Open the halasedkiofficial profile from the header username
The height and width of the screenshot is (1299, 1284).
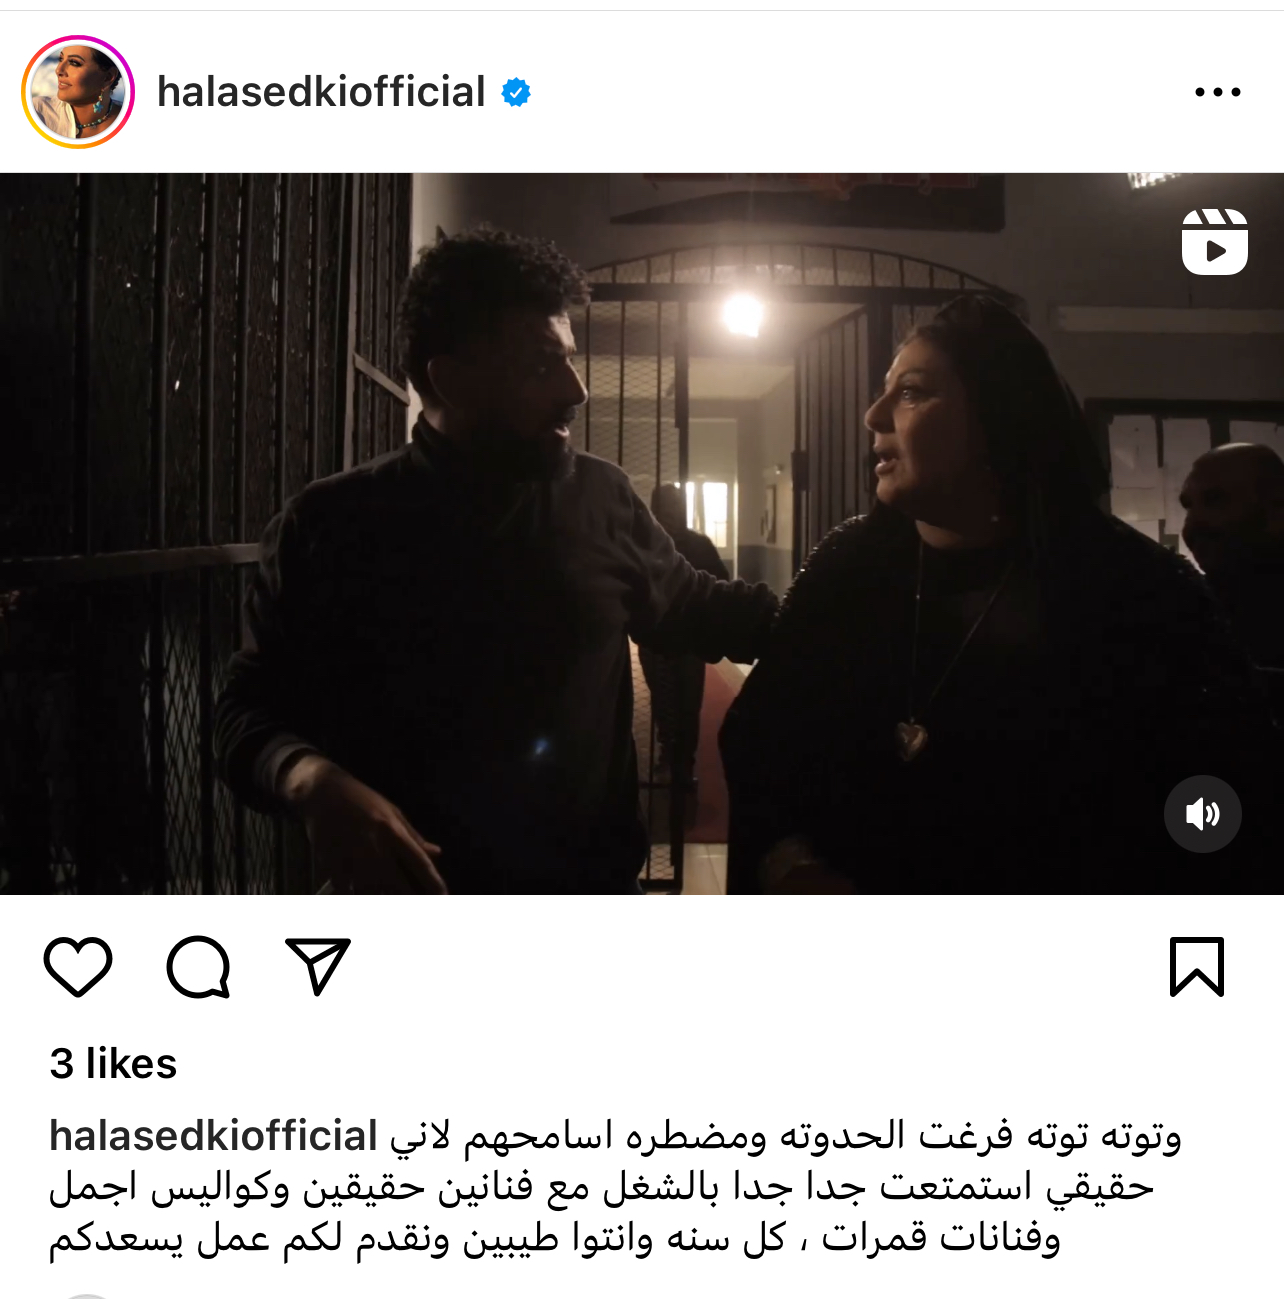pyautogui.click(x=321, y=92)
